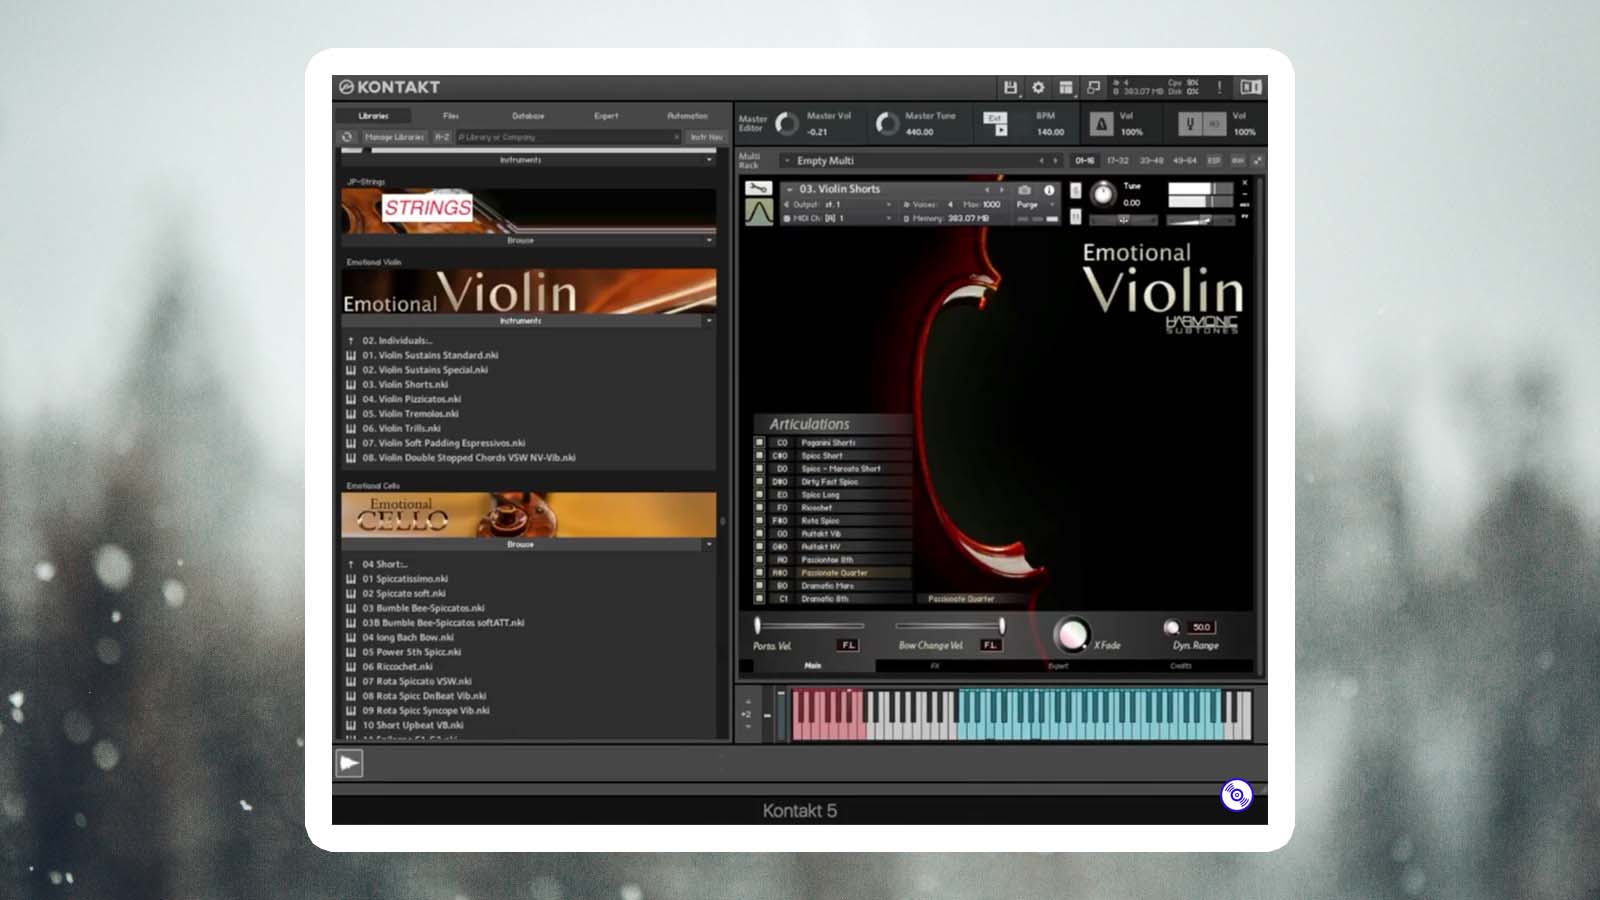1600x900 pixels.
Task: Toggle the Rota Spicc articulation checkbox
Action: (x=759, y=520)
